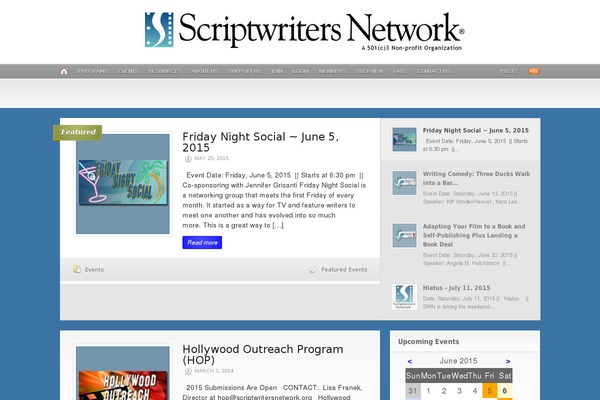Click the tag icon beside Featured Events
This screenshot has height=400, width=600.
(x=313, y=269)
